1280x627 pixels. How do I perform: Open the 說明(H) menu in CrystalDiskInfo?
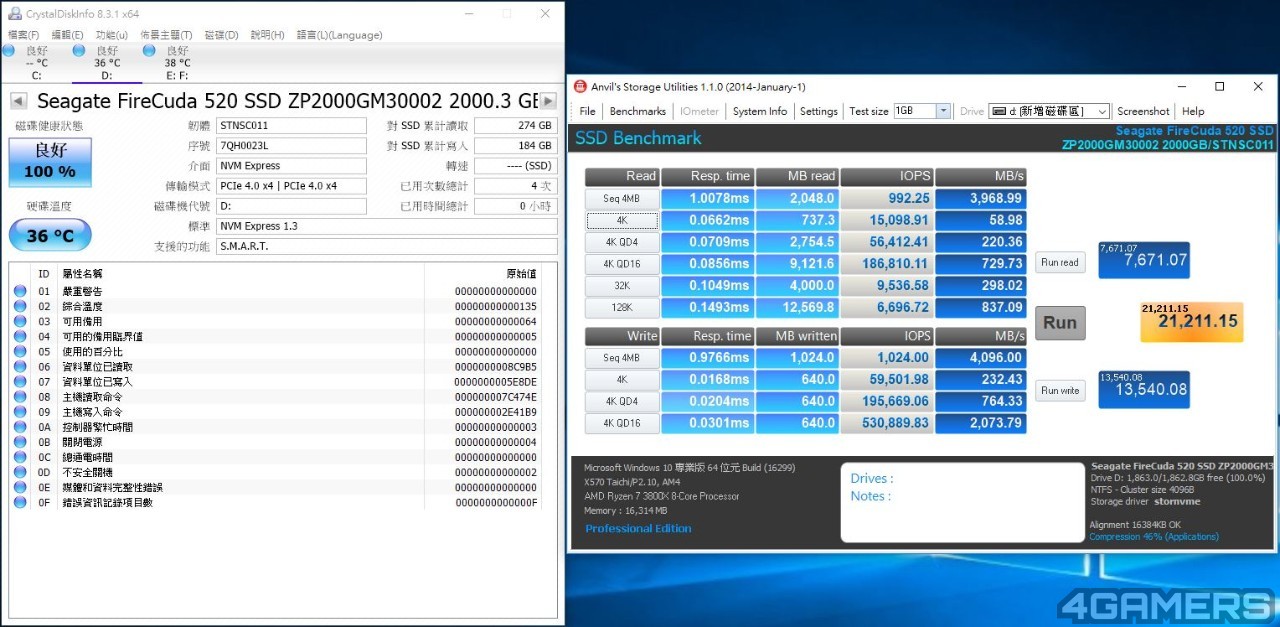[267, 35]
